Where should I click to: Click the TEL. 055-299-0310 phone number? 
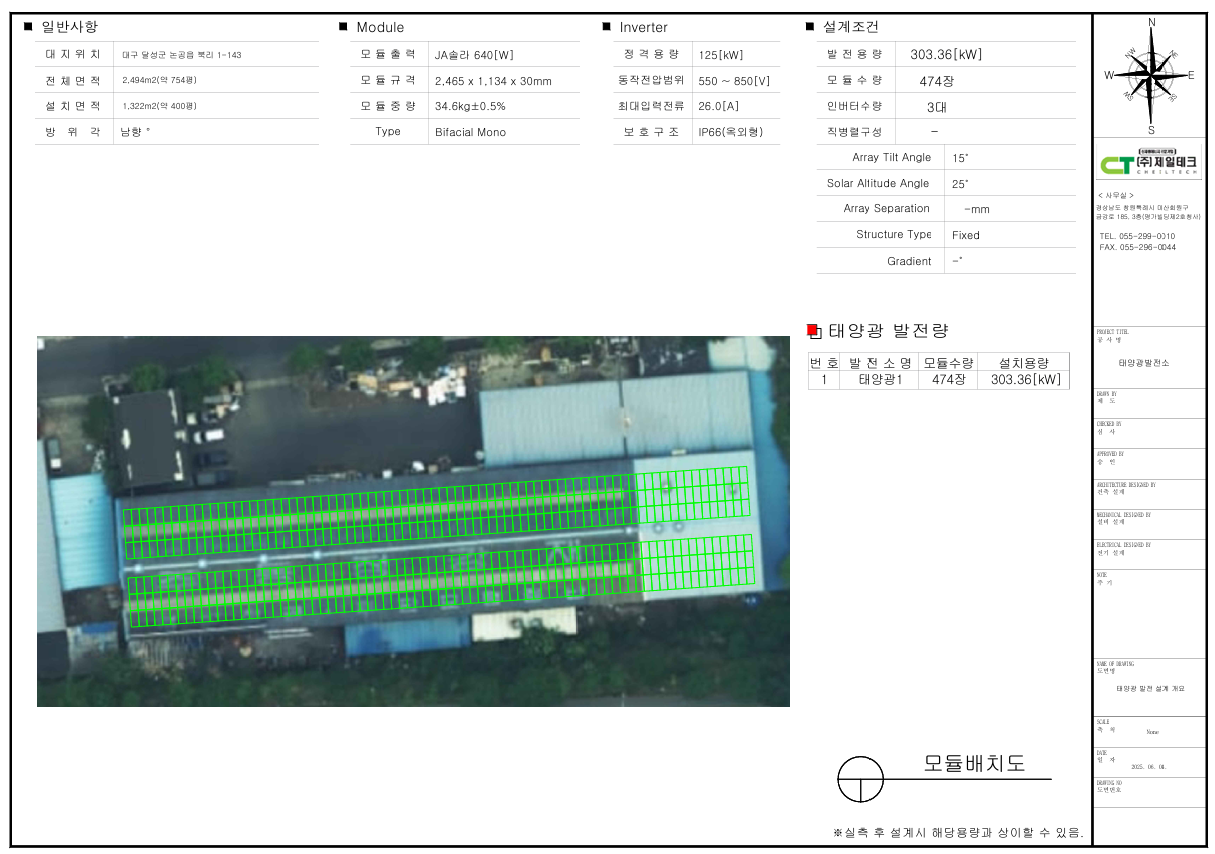coord(1137,236)
